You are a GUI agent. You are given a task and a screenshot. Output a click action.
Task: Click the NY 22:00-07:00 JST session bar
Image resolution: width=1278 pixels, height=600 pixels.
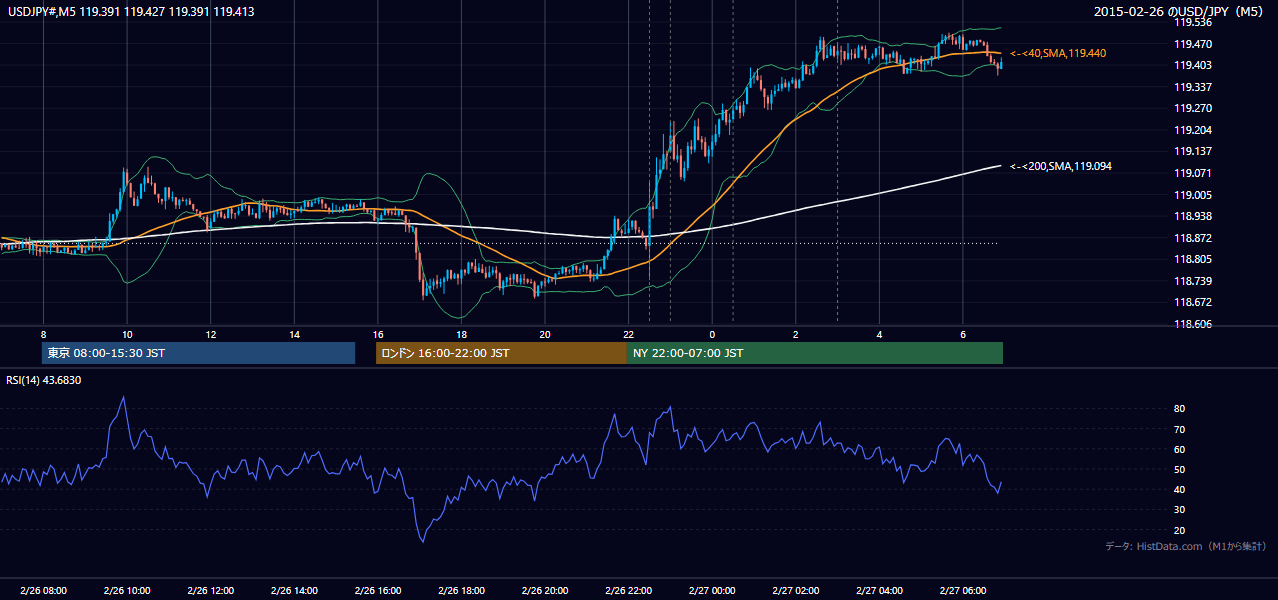tap(815, 353)
